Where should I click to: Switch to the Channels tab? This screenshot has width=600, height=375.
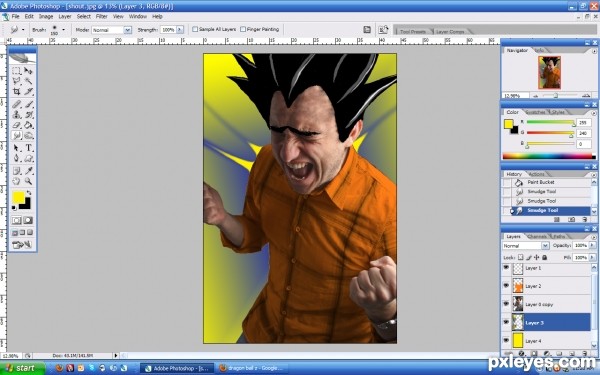536,236
